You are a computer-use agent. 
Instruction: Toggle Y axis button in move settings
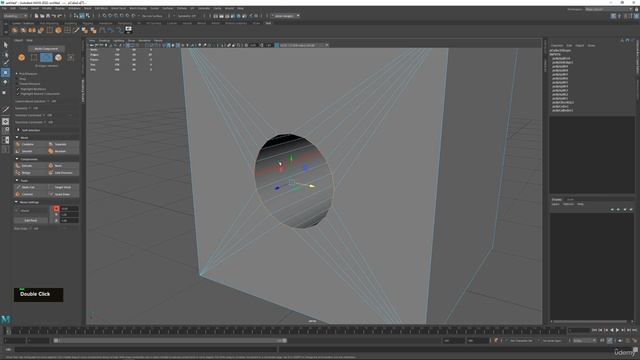pos(56,215)
